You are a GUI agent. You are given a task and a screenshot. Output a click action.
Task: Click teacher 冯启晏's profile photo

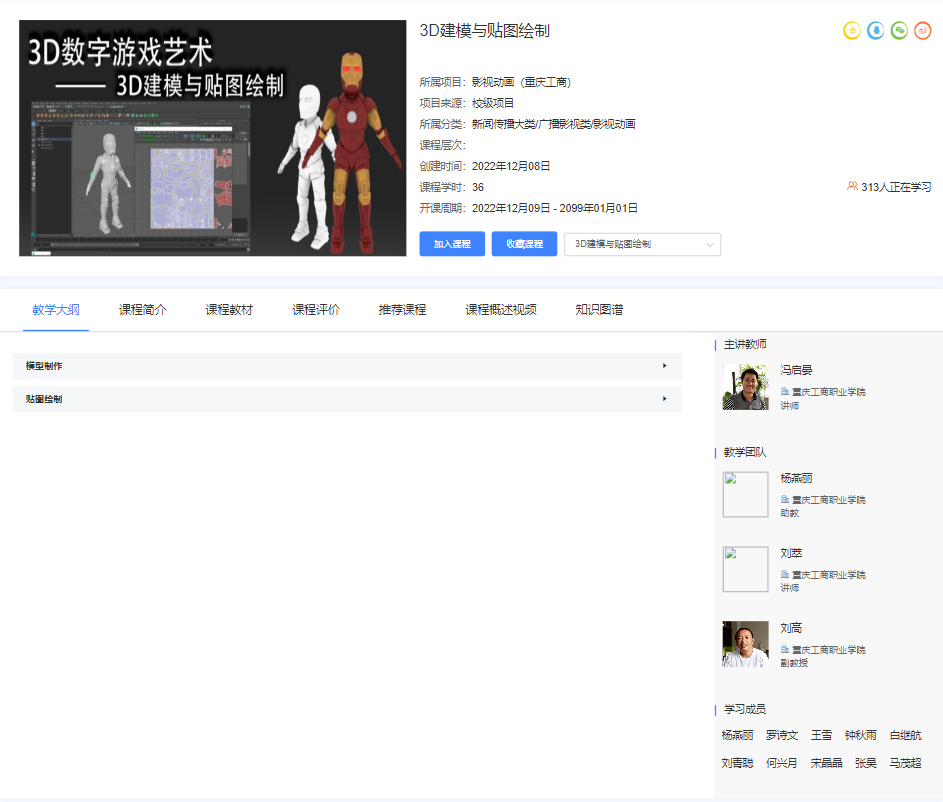tap(745, 387)
